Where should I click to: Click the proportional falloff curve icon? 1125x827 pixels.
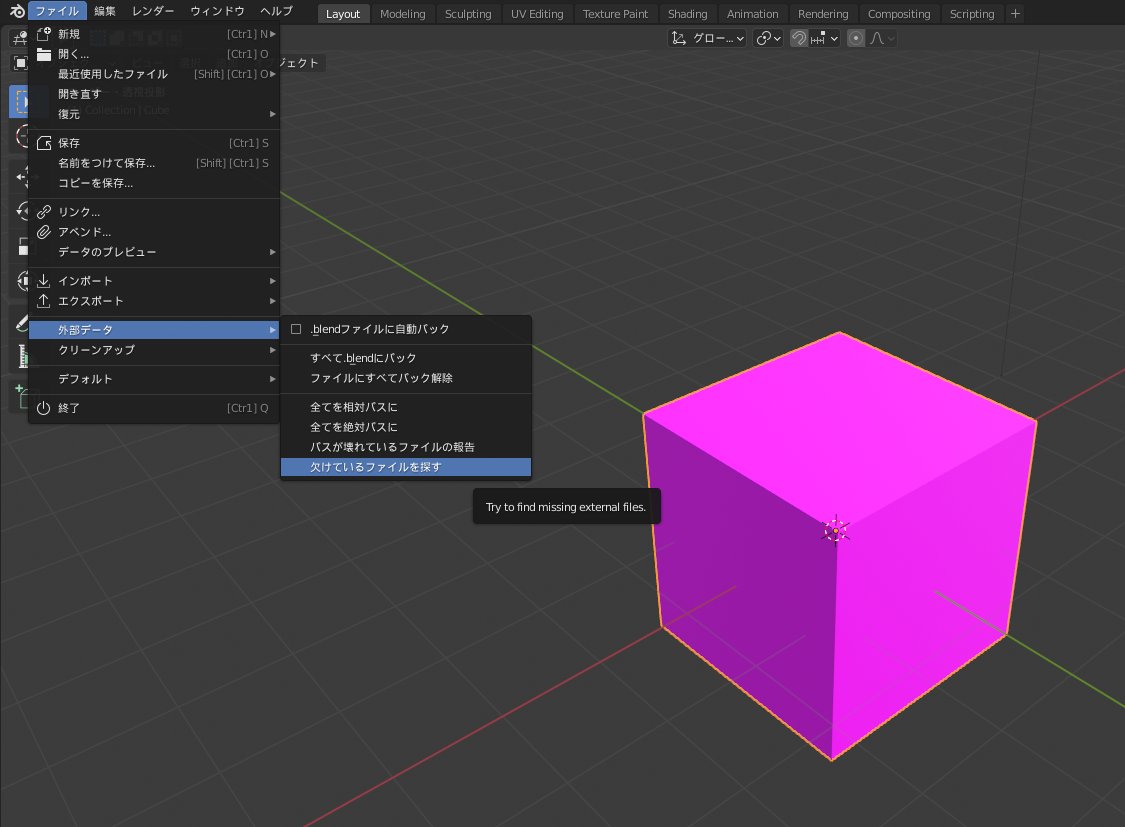tap(876, 38)
